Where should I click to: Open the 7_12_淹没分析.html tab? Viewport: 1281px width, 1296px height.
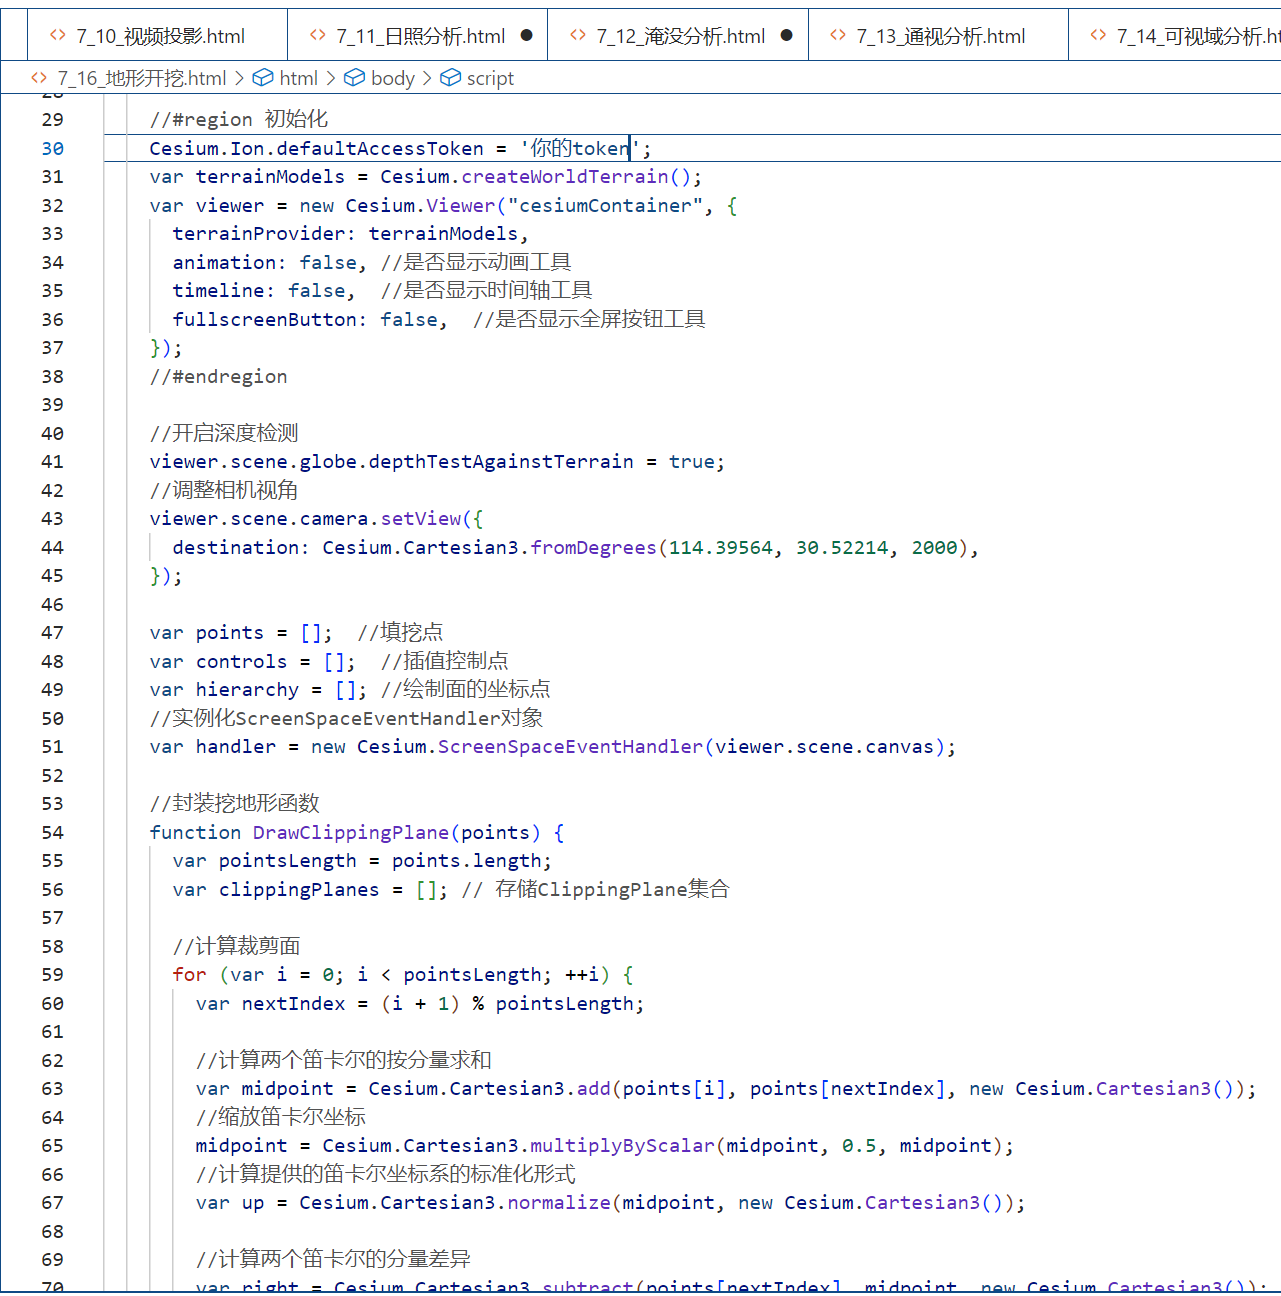[x=678, y=36]
